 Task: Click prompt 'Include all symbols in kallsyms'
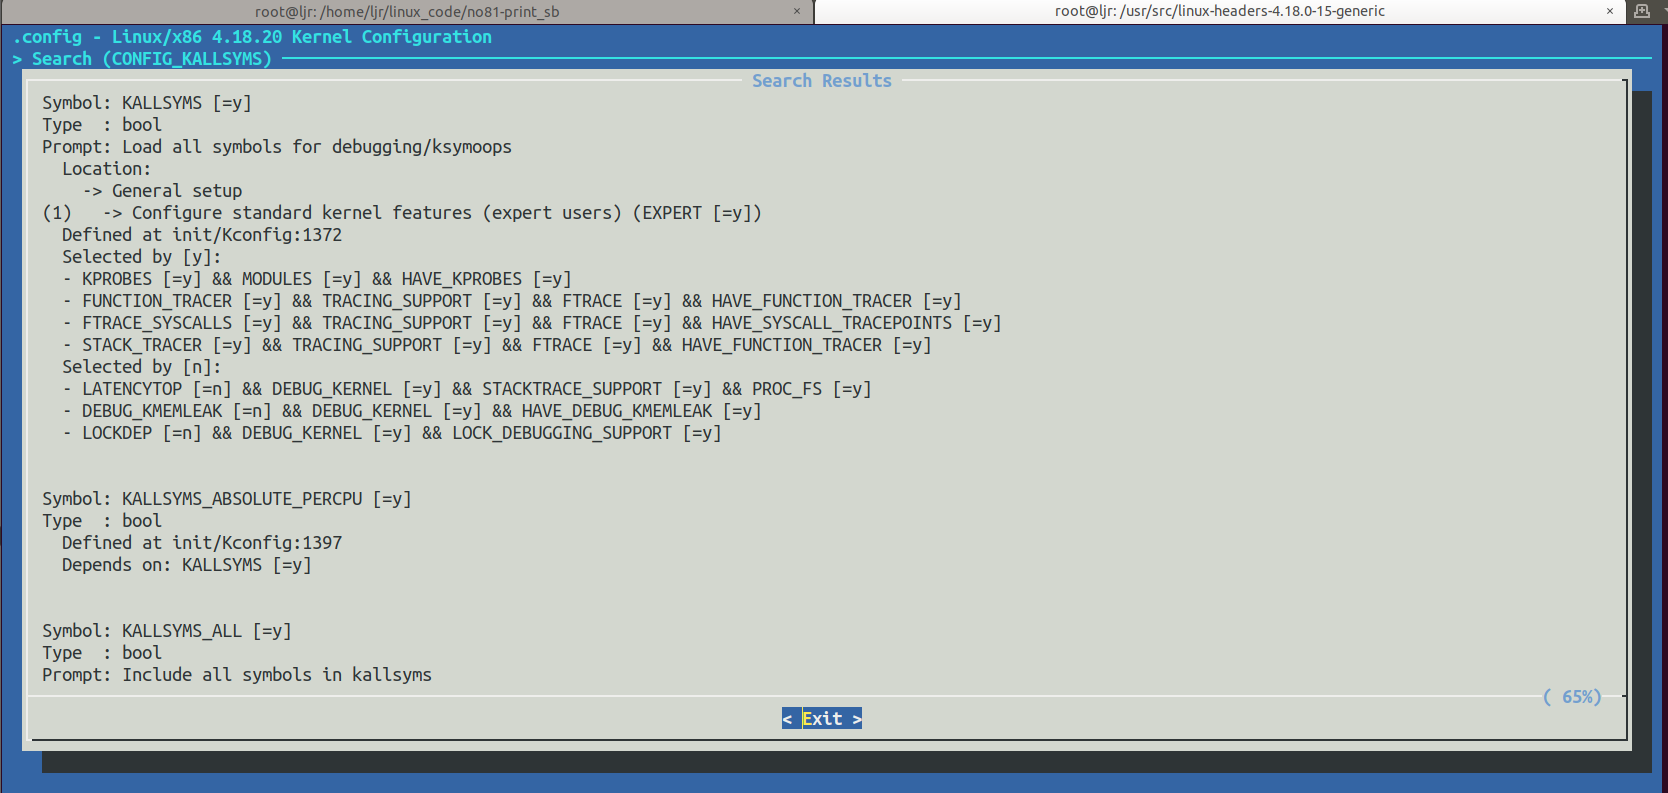point(277,675)
